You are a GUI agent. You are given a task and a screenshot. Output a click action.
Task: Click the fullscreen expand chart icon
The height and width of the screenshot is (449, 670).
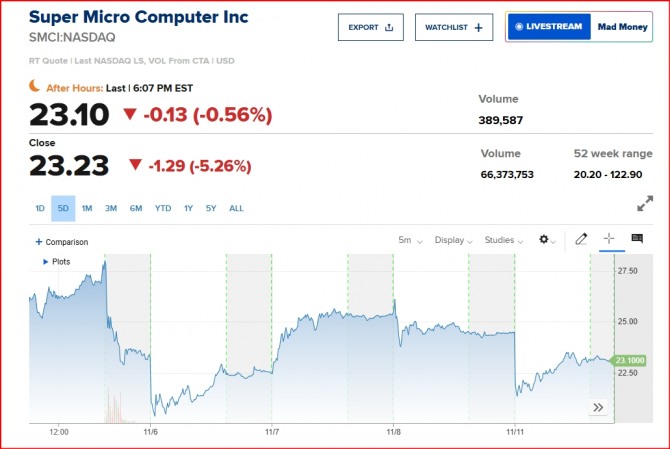point(645,204)
